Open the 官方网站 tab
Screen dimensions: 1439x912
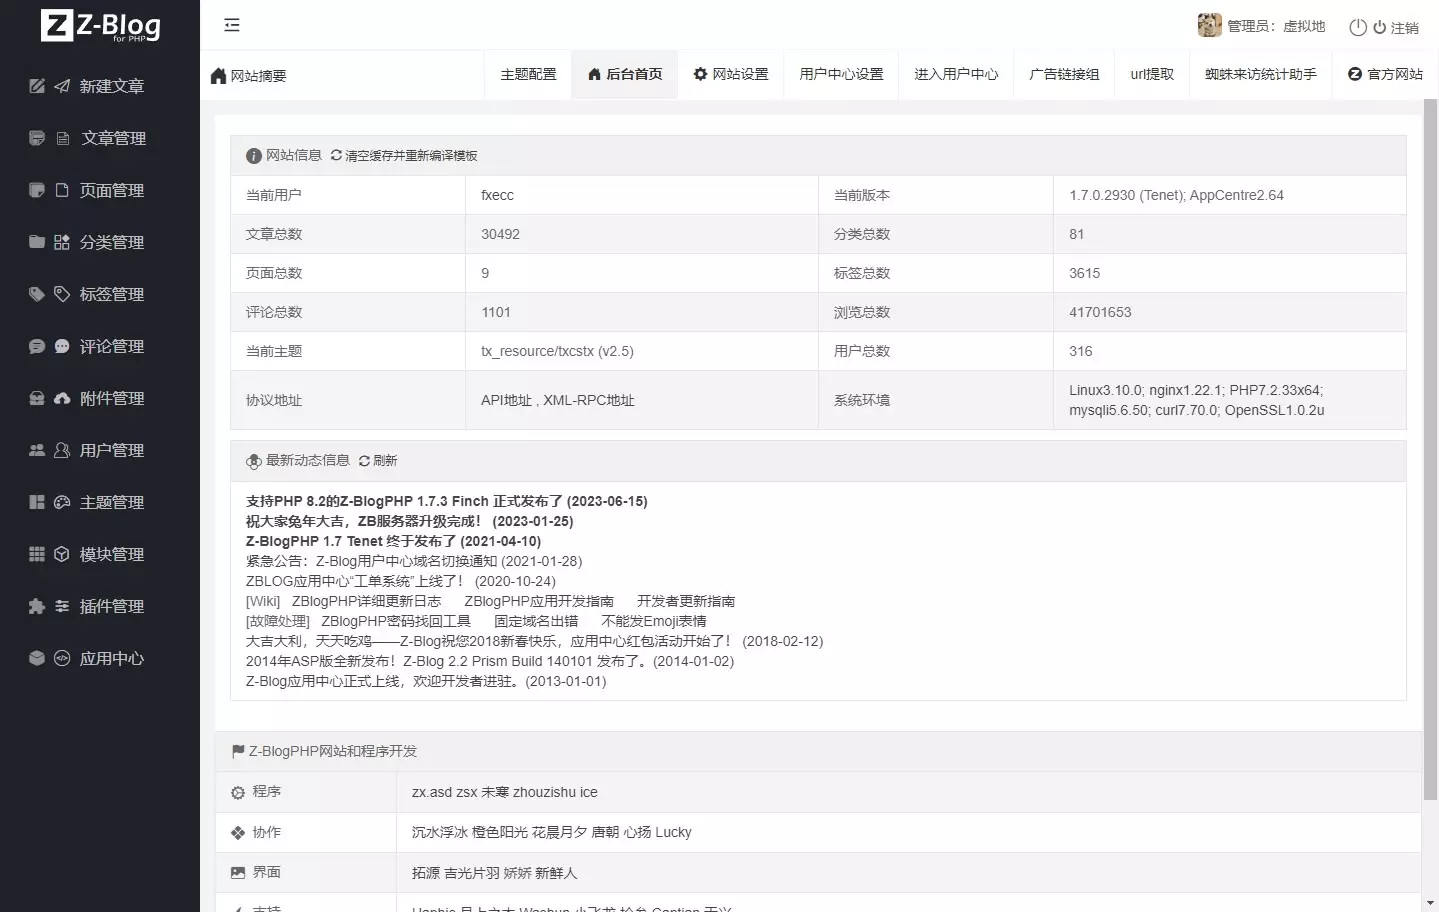tap(1385, 74)
